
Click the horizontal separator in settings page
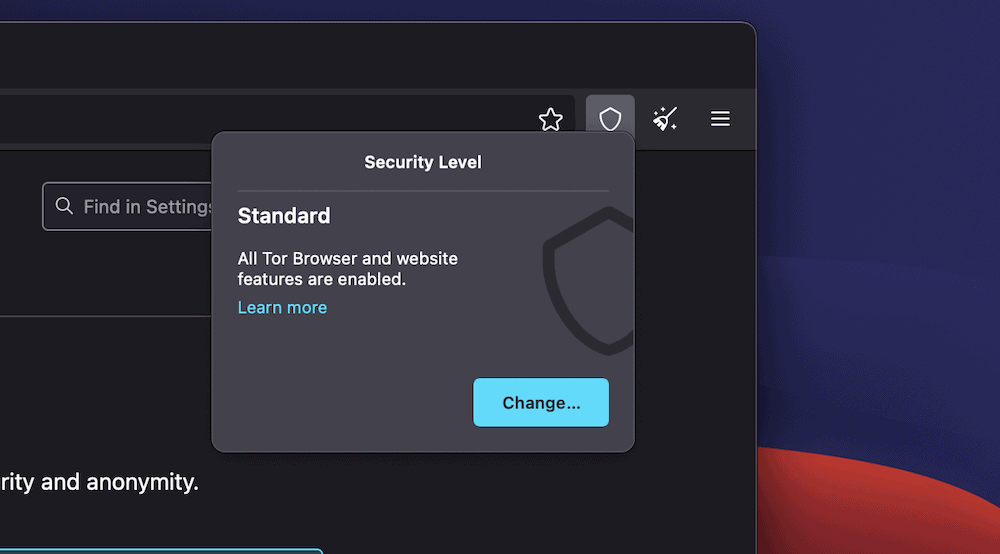click(x=100, y=316)
